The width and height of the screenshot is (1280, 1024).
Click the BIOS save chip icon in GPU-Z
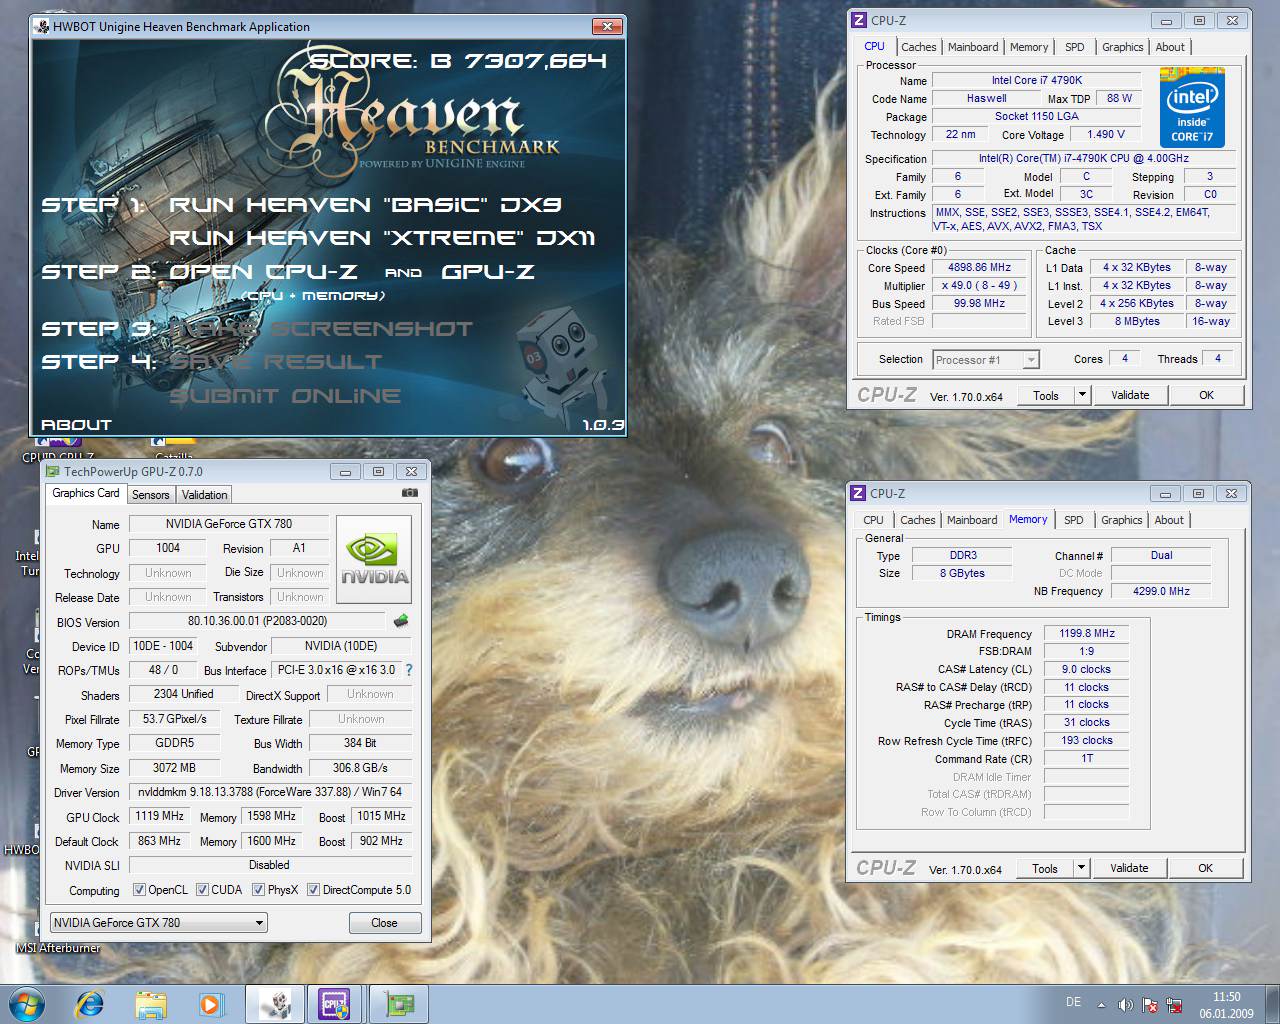(401, 621)
